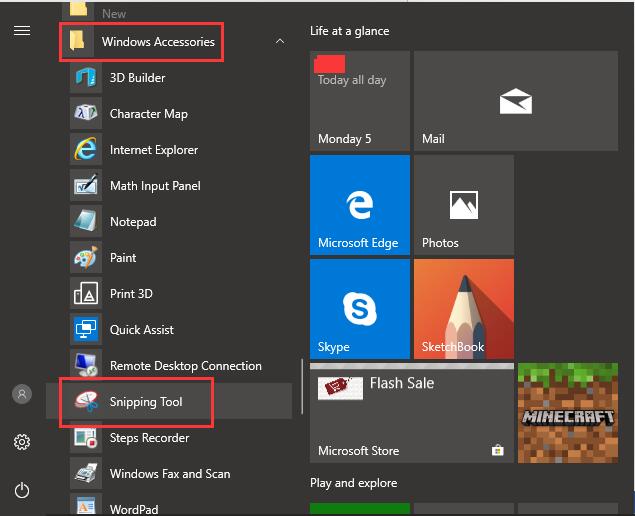Open Character Map
The width and height of the screenshot is (635, 516).
coord(169,113)
